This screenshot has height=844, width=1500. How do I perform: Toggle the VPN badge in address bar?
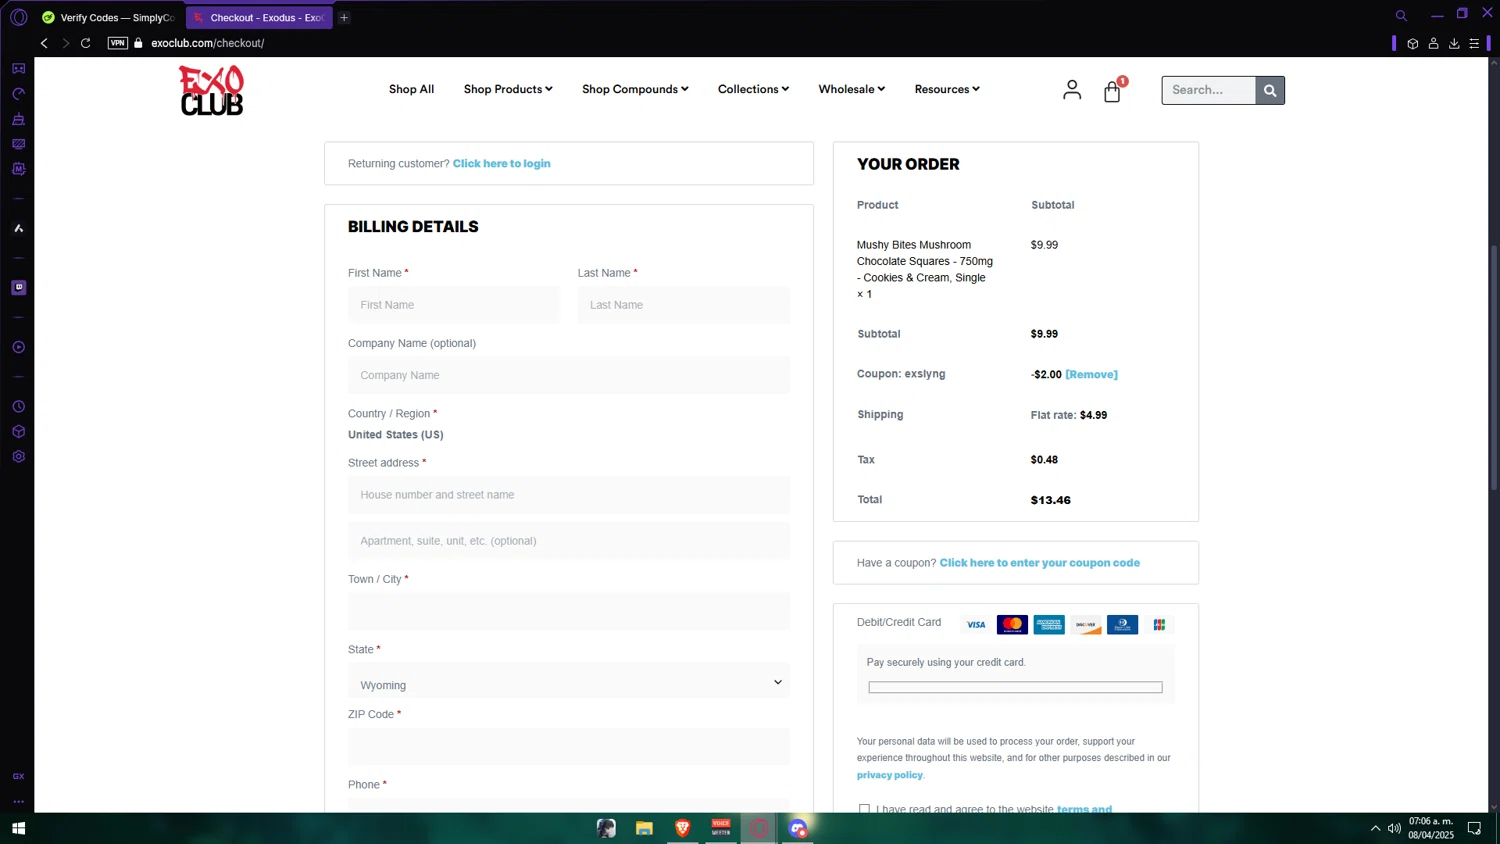pyautogui.click(x=118, y=43)
